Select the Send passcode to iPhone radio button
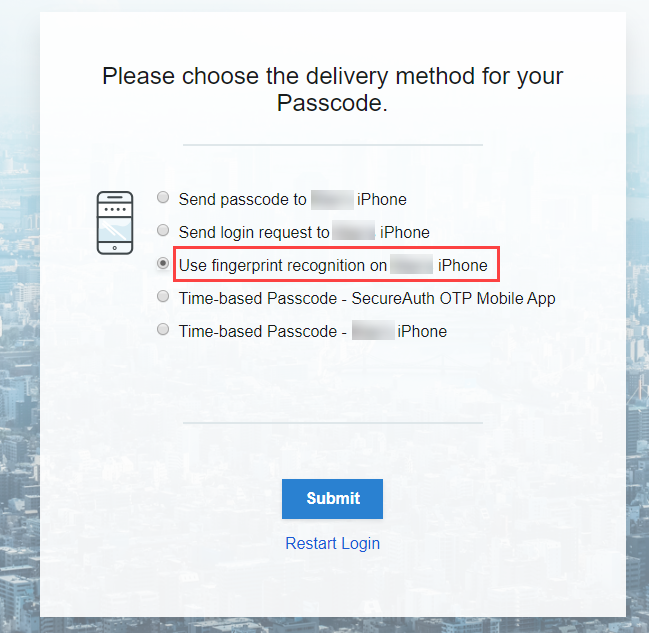This screenshot has width=649, height=633. (x=163, y=198)
